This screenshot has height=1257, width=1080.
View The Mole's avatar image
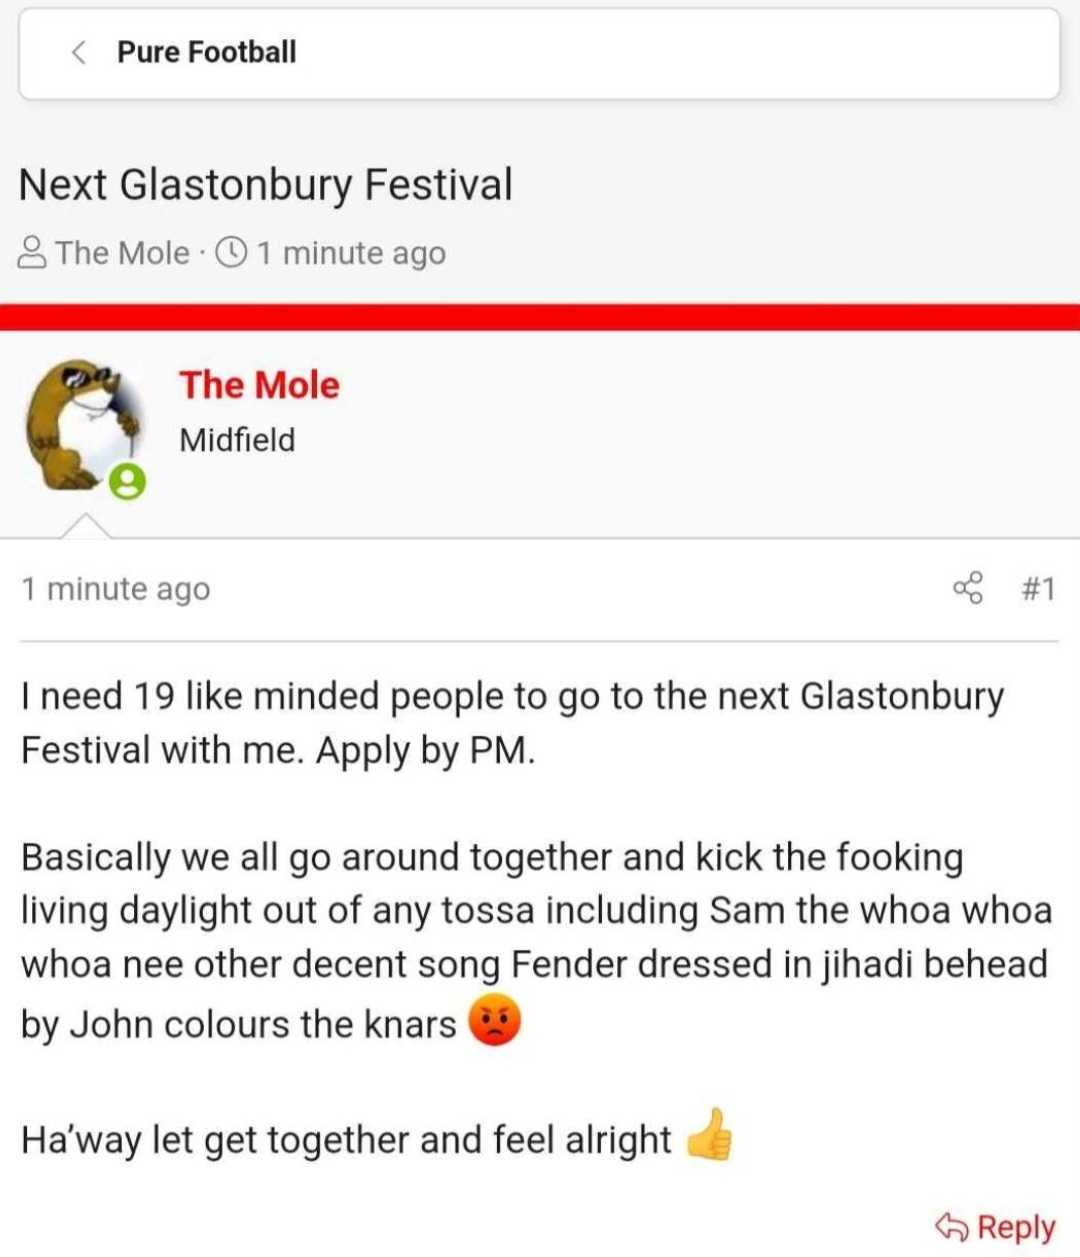click(84, 427)
